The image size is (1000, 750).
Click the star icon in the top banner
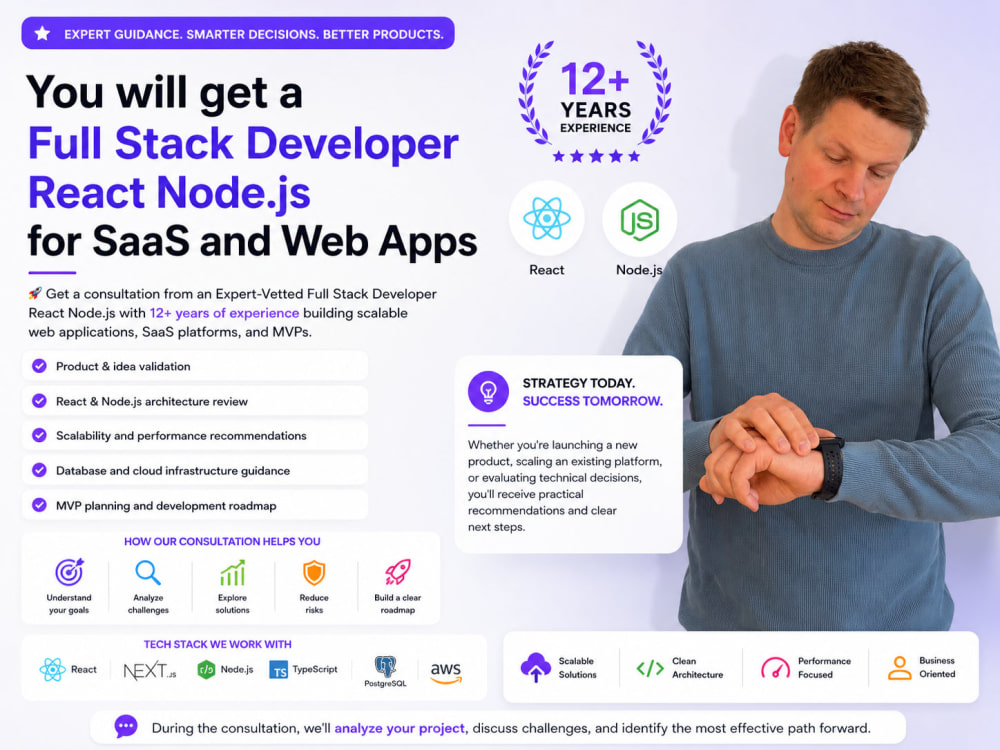tap(42, 34)
